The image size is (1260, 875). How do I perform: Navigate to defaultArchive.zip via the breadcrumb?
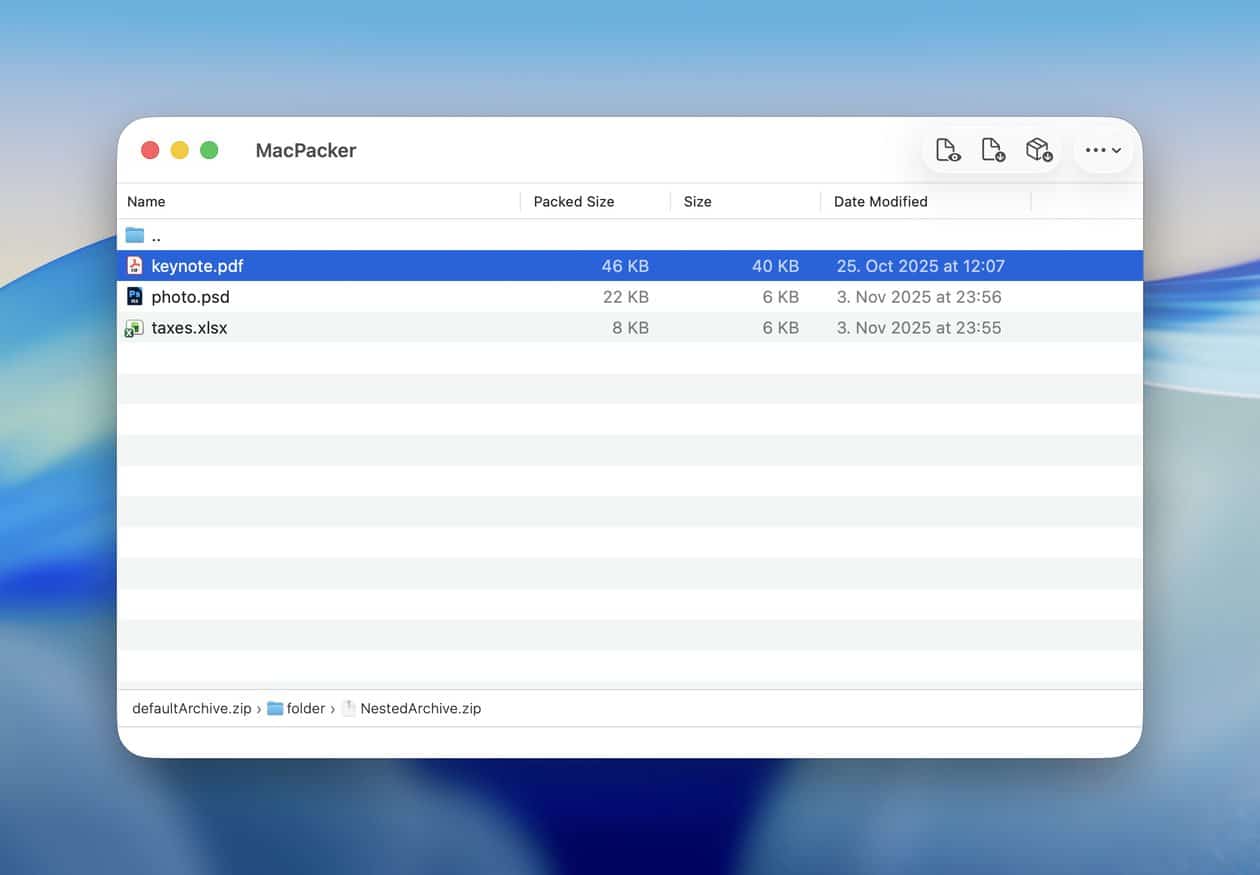[190, 708]
